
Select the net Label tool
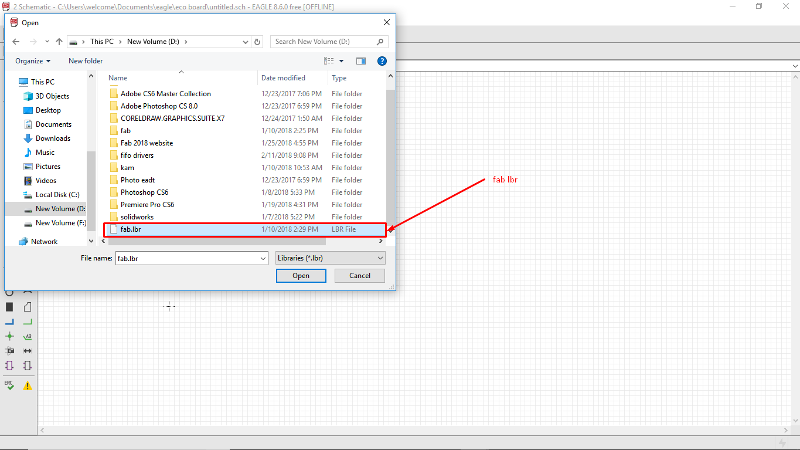coord(28,336)
